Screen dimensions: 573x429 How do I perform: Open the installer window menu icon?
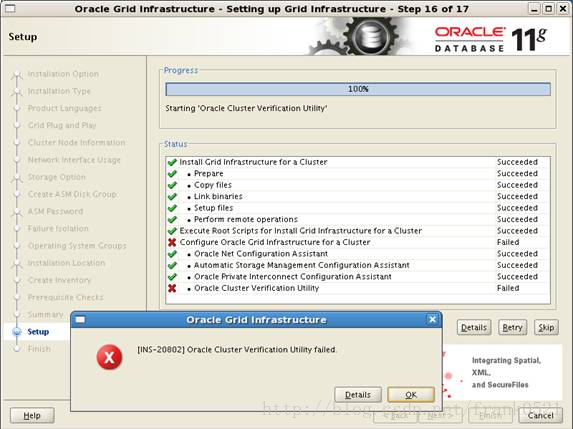(10, 8)
